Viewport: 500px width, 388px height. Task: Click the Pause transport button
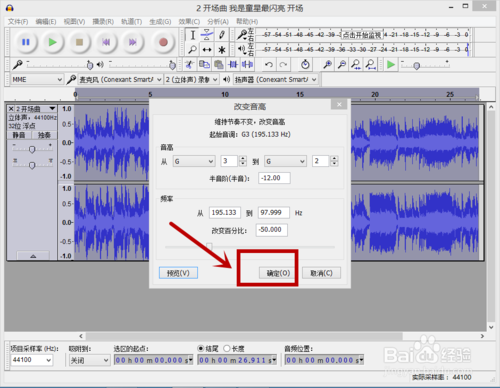(x=26, y=42)
